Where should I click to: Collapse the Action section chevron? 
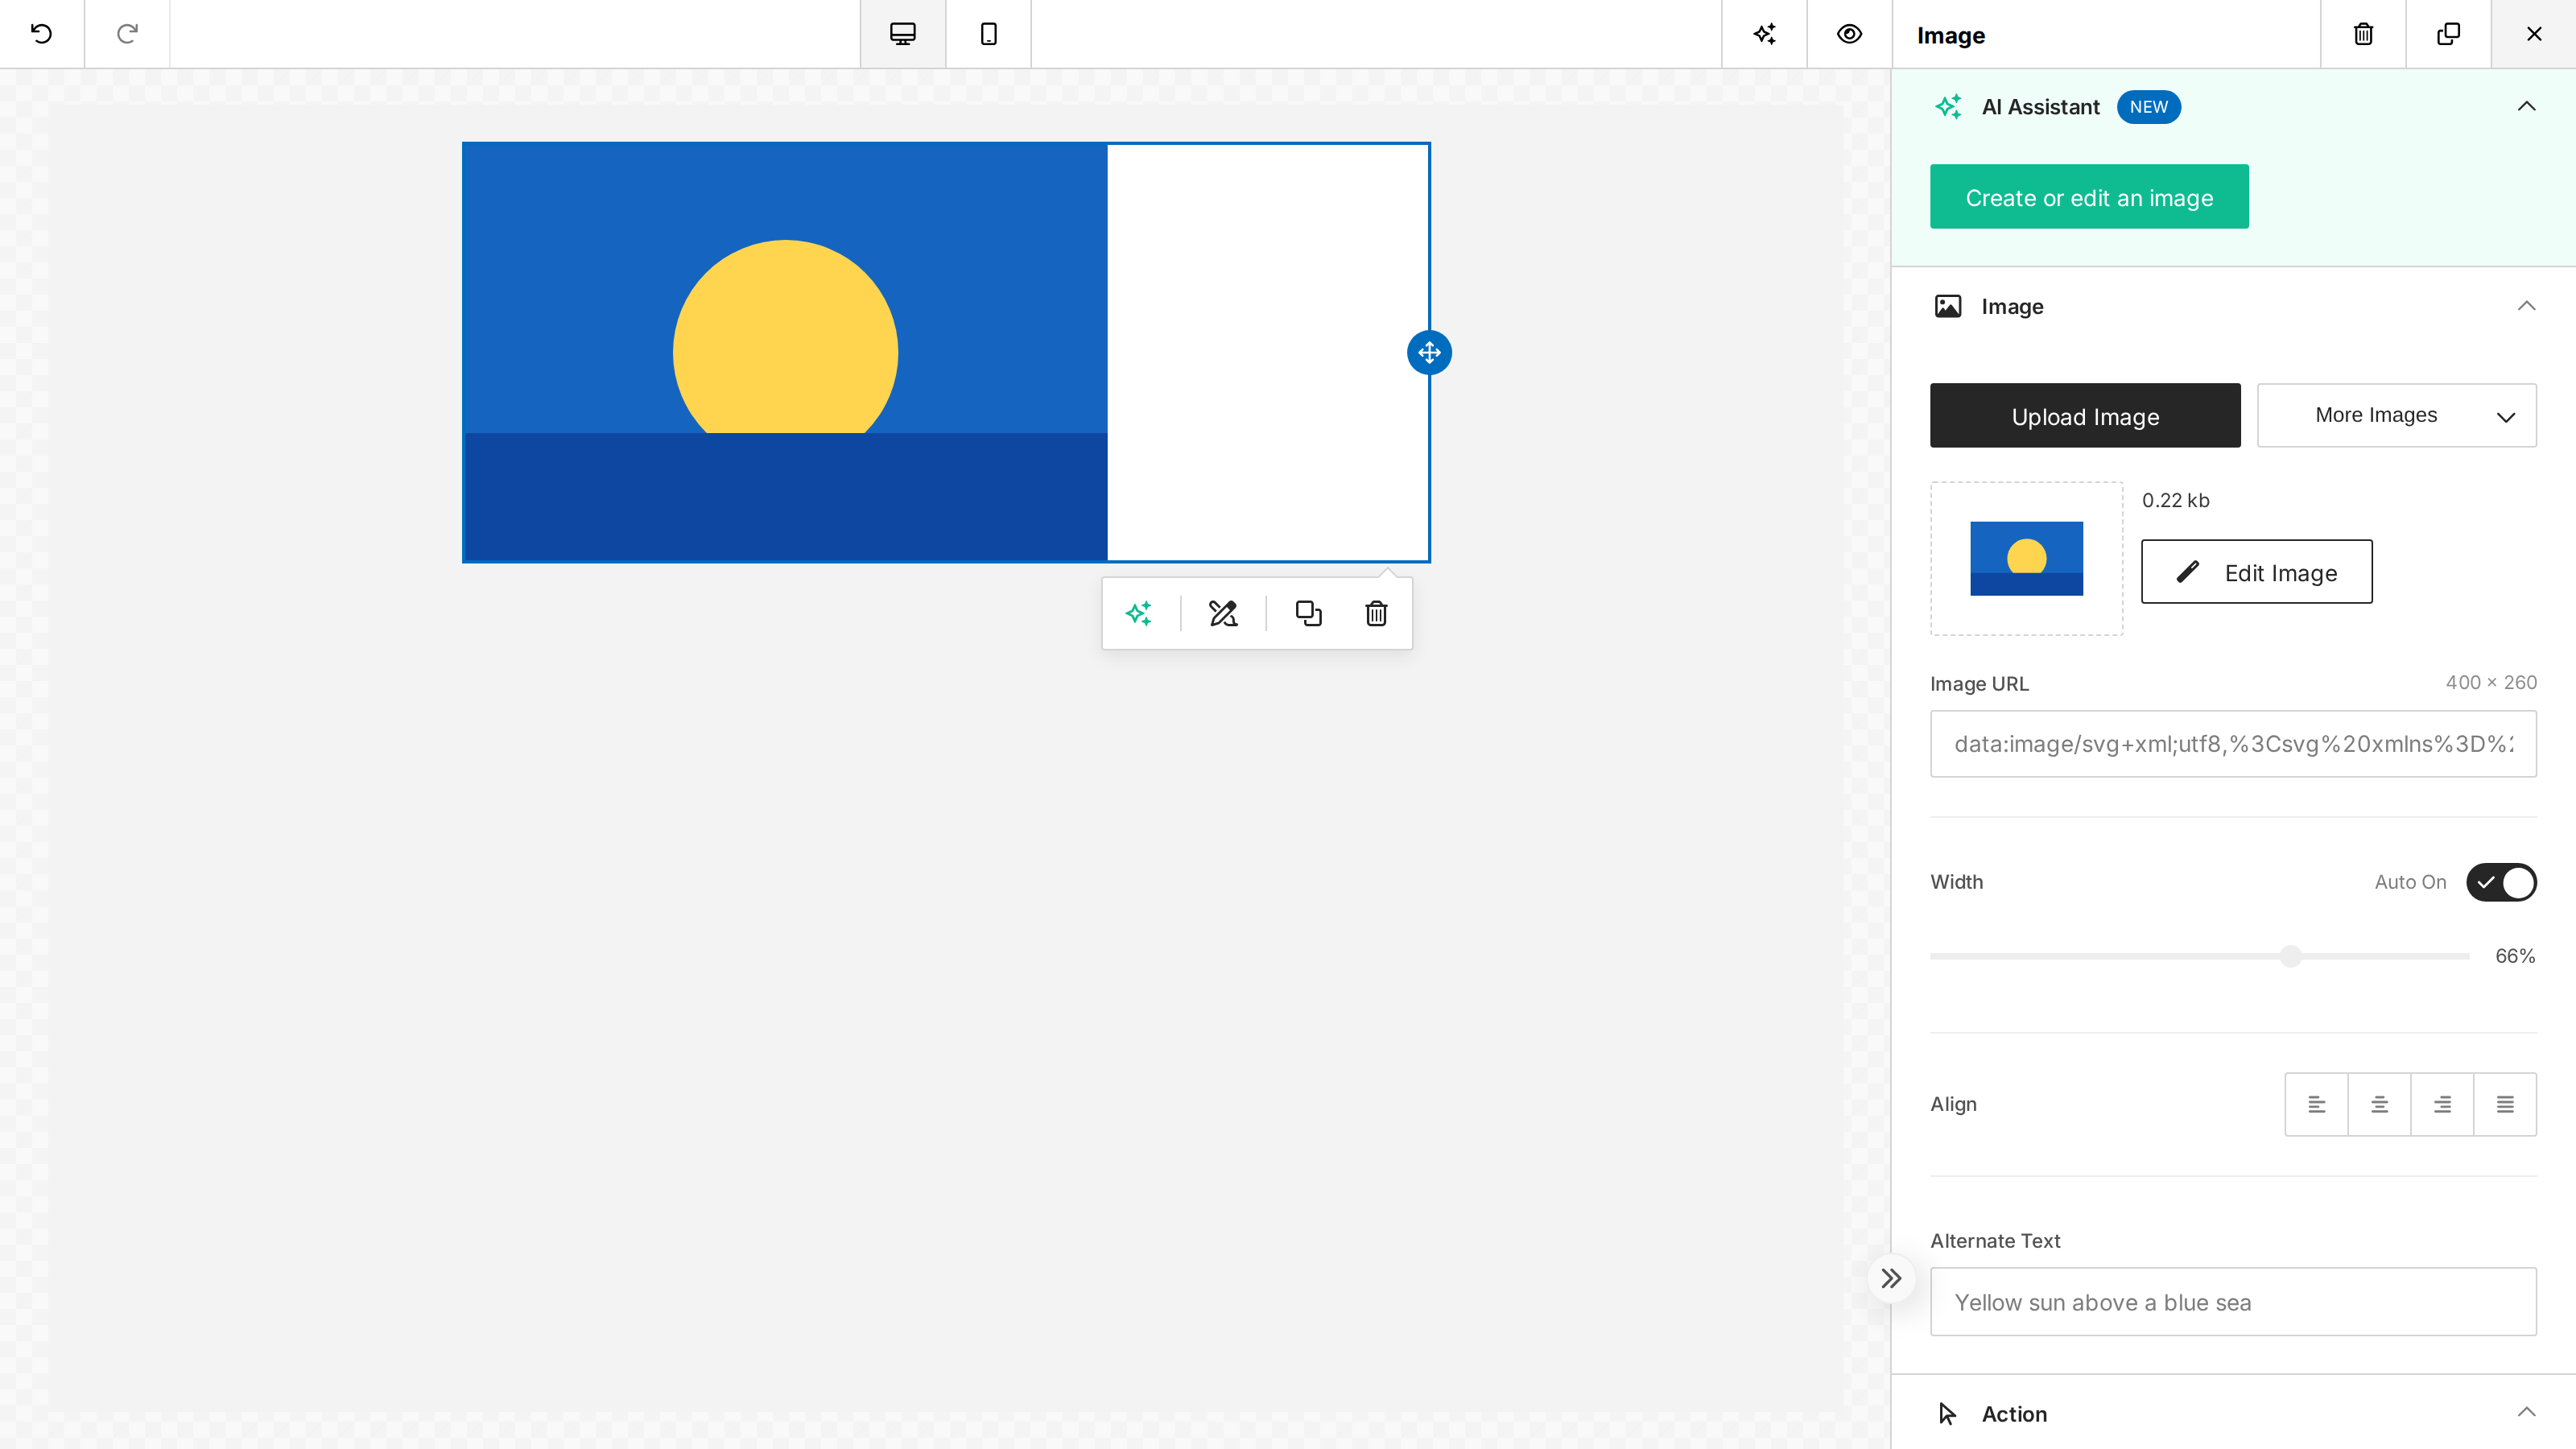pos(2526,1412)
